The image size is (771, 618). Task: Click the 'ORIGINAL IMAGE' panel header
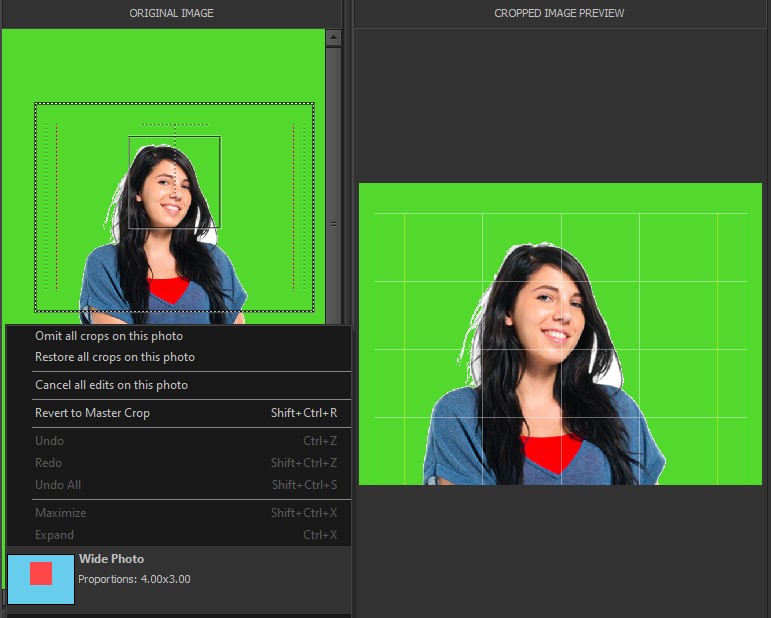pos(171,13)
